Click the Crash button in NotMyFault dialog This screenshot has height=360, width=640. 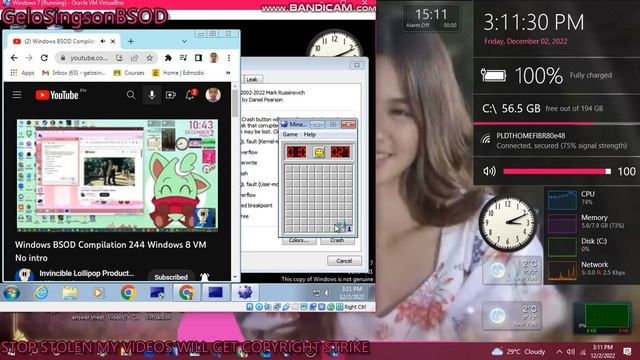[337, 240]
